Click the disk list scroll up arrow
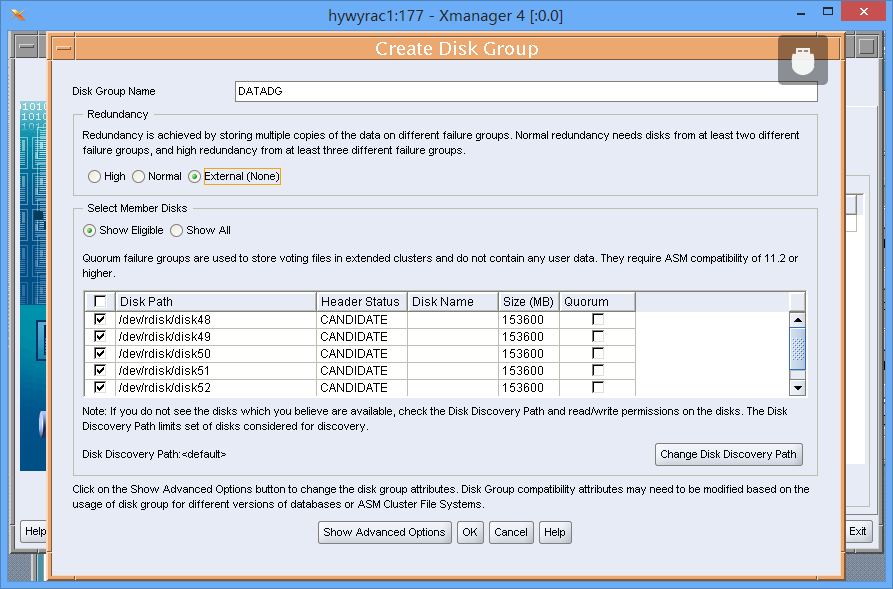893x589 pixels. (x=798, y=320)
